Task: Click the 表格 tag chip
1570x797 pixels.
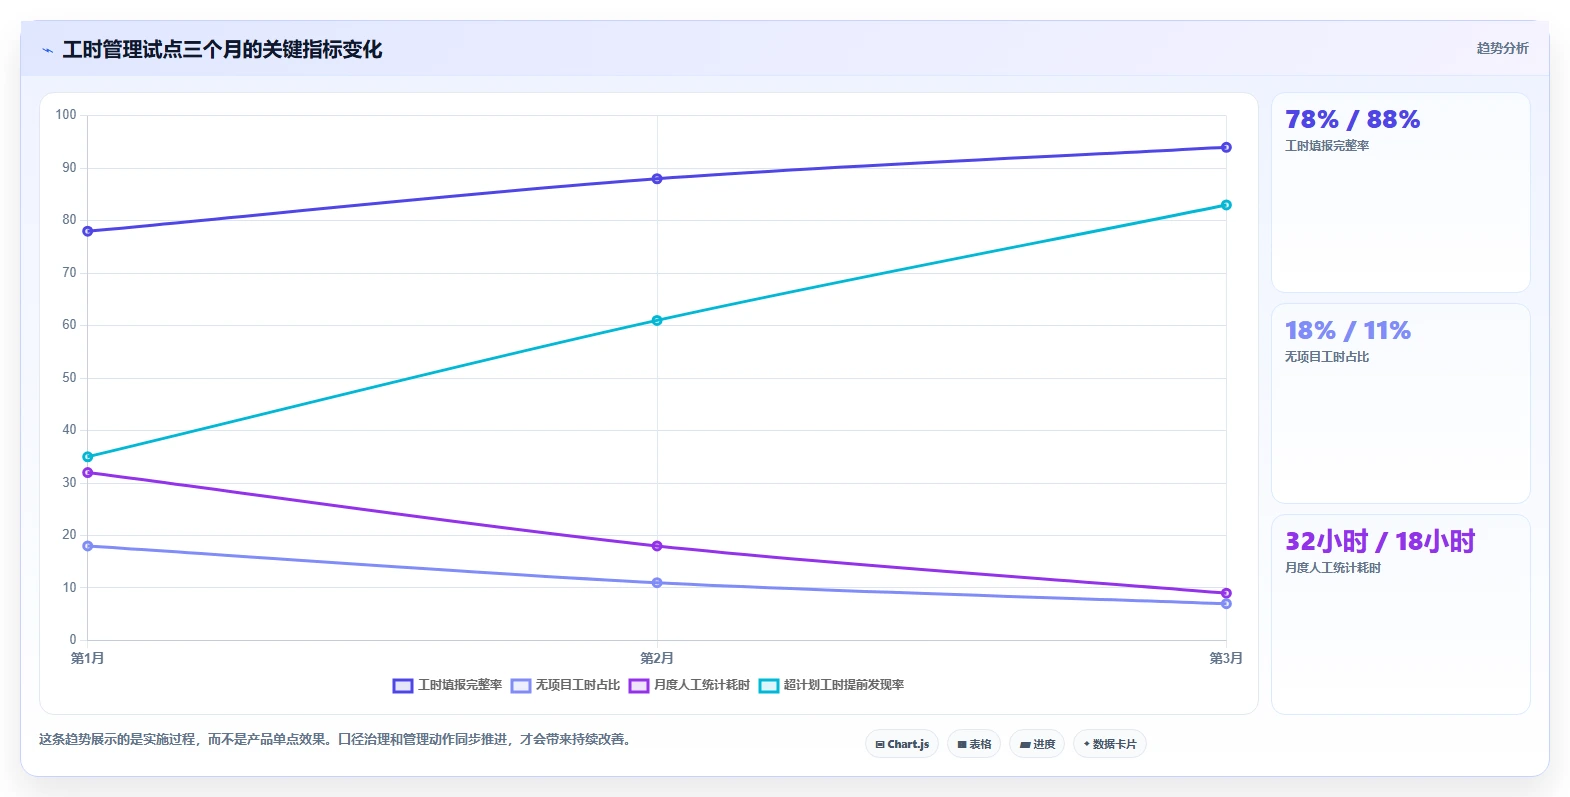Action: (974, 744)
